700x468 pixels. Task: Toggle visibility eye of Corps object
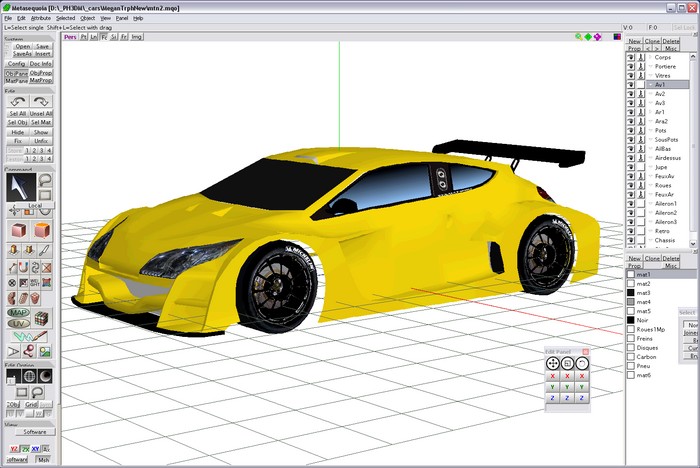pyautogui.click(x=631, y=57)
